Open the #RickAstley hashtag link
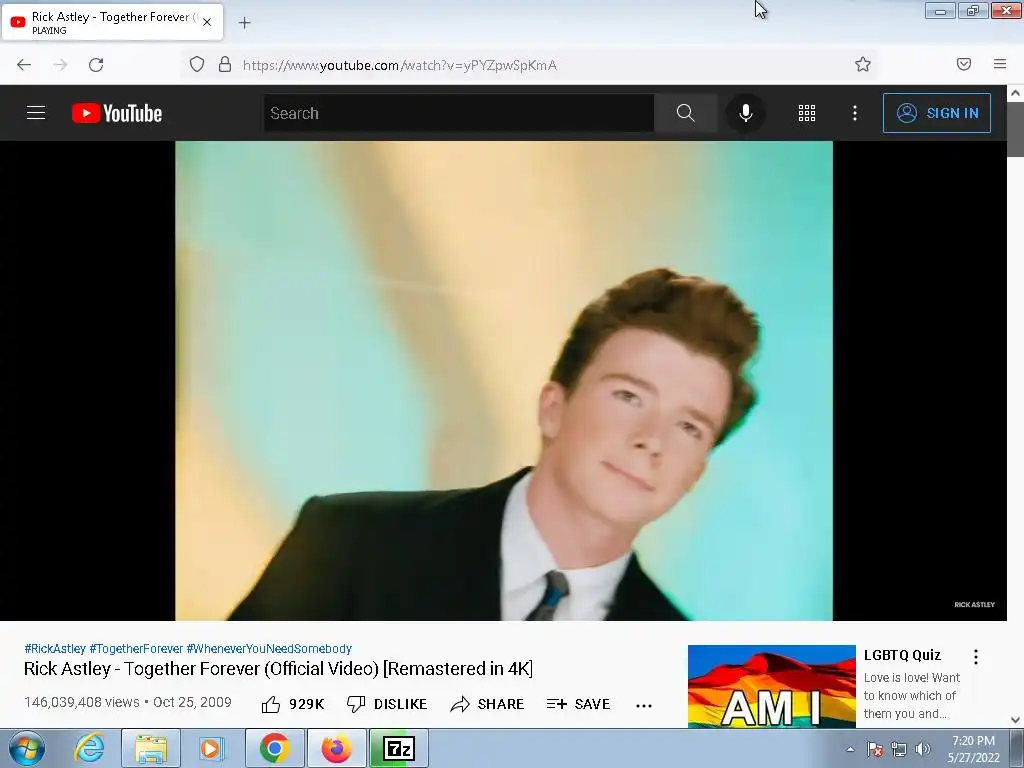The width and height of the screenshot is (1024, 768). coord(55,648)
